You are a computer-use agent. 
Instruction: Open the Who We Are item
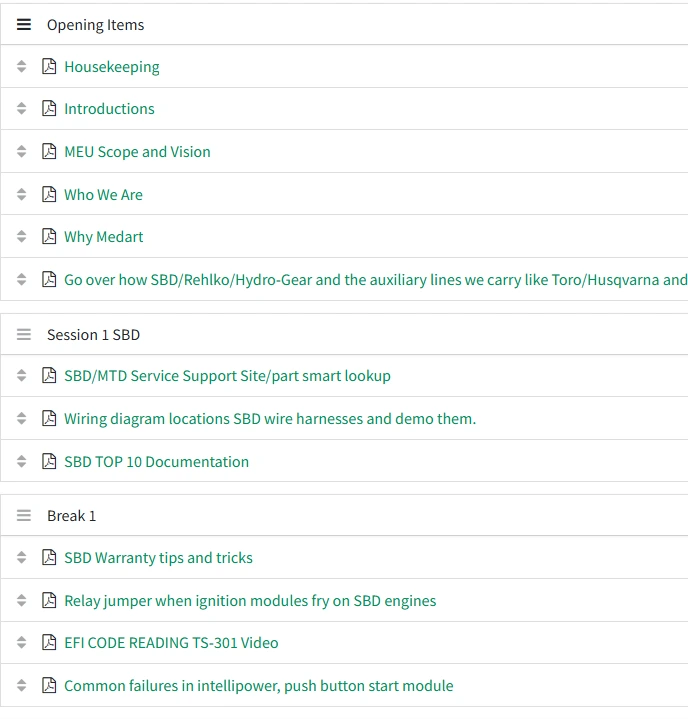click(103, 194)
